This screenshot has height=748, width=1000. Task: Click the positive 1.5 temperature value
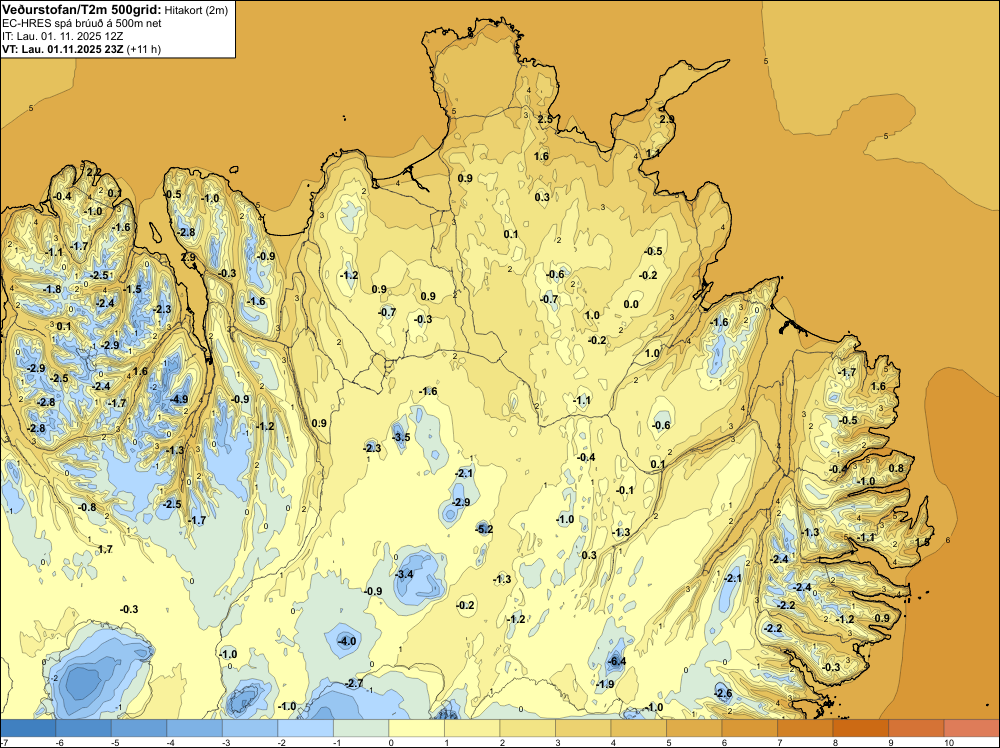pos(922,541)
